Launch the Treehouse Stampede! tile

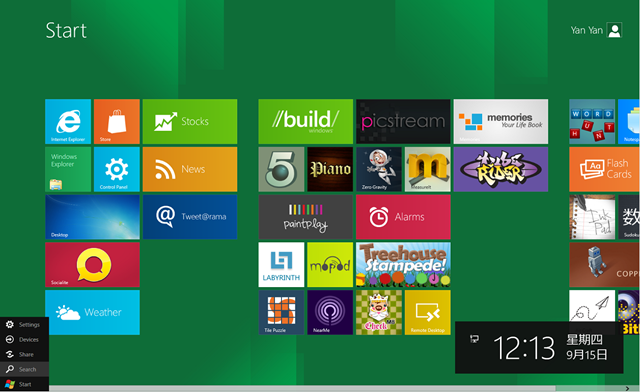pyautogui.click(x=403, y=265)
